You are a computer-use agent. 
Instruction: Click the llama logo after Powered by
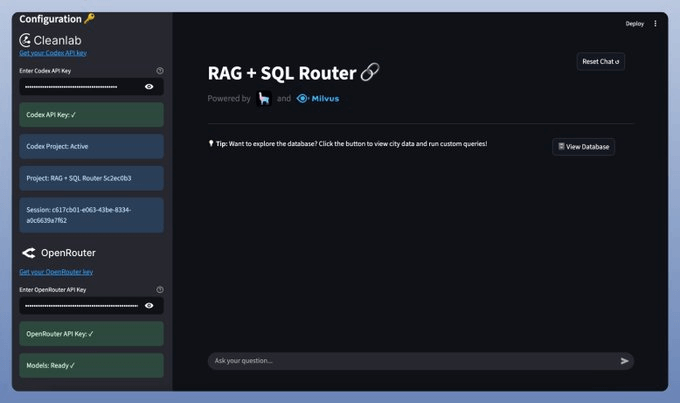(264, 98)
